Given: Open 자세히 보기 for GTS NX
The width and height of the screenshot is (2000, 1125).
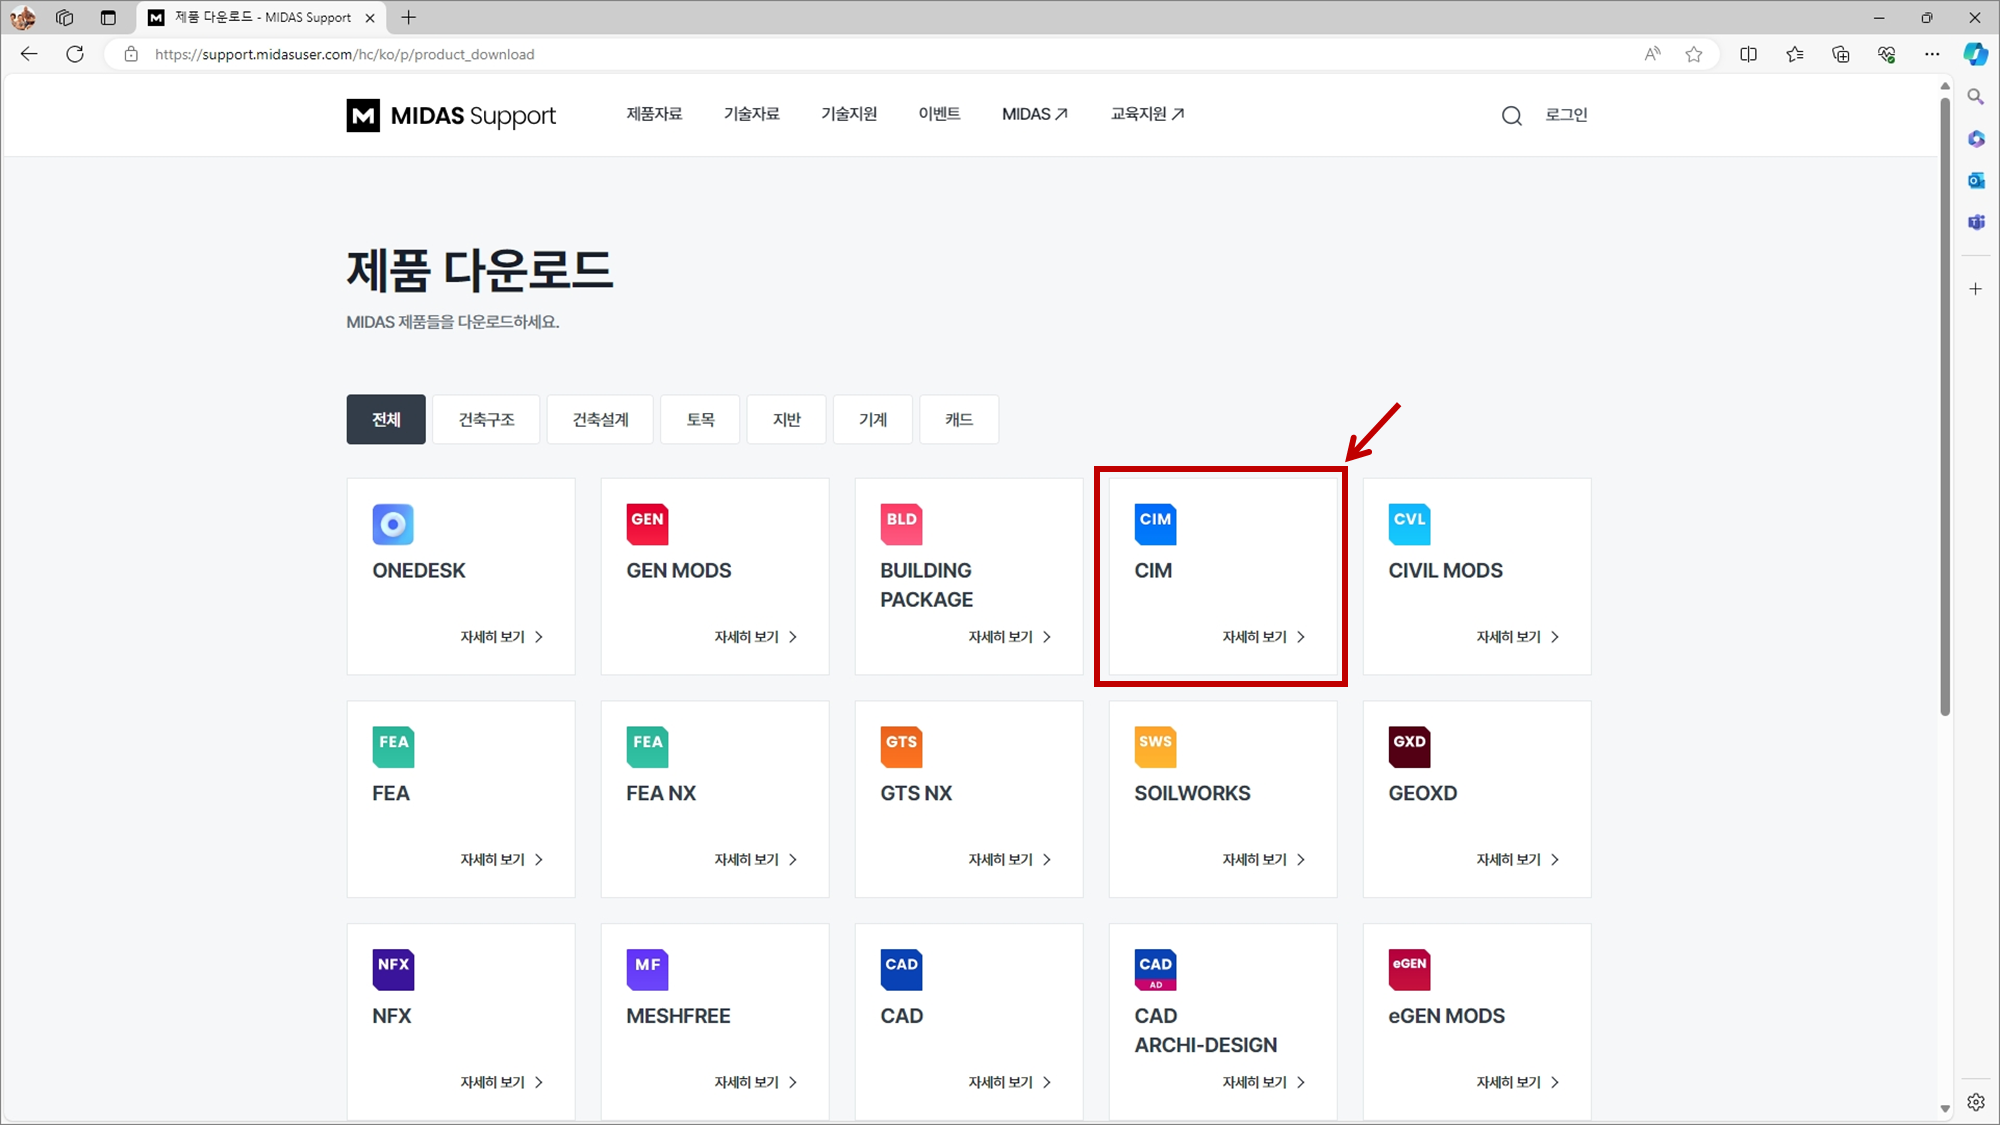Looking at the screenshot, I should coord(1010,860).
